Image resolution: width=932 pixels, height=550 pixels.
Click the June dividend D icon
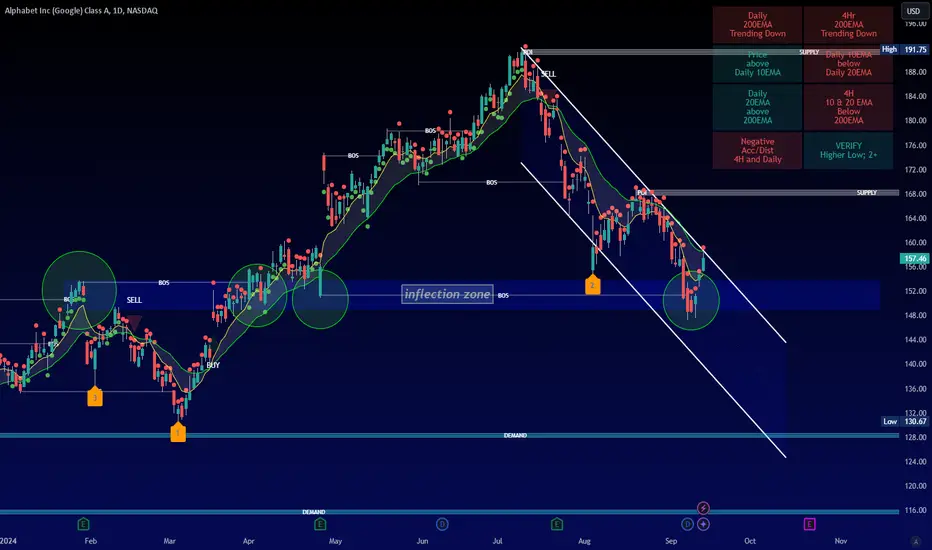(442, 524)
